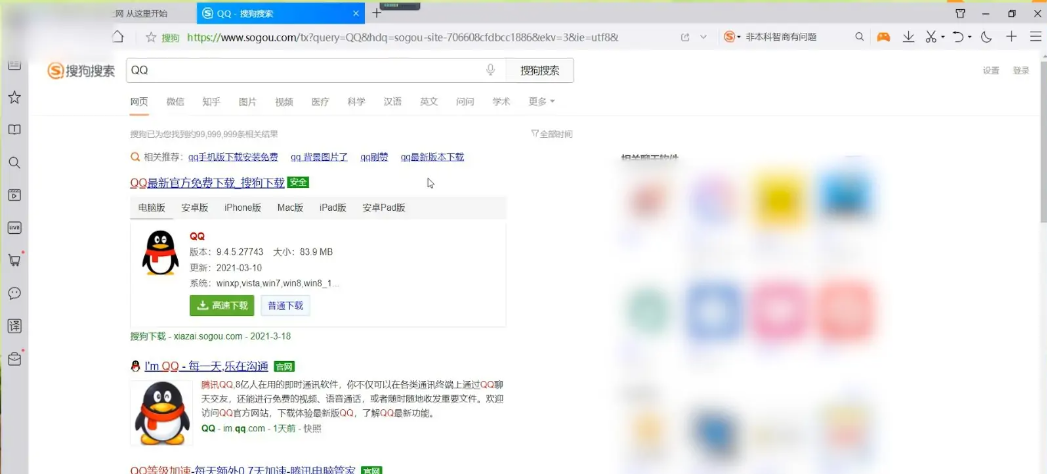Click the 搜狗搜索 search button

click(x=540, y=70)
